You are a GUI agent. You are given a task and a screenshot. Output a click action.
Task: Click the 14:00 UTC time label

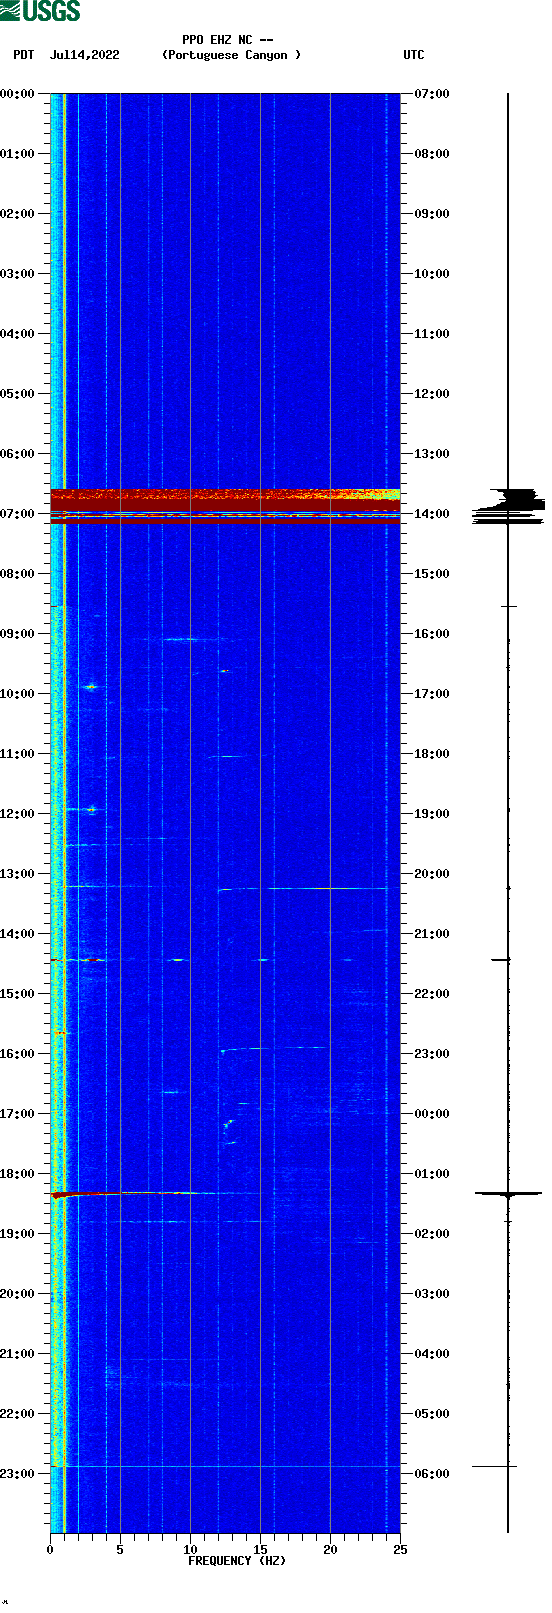pos(432,514)
